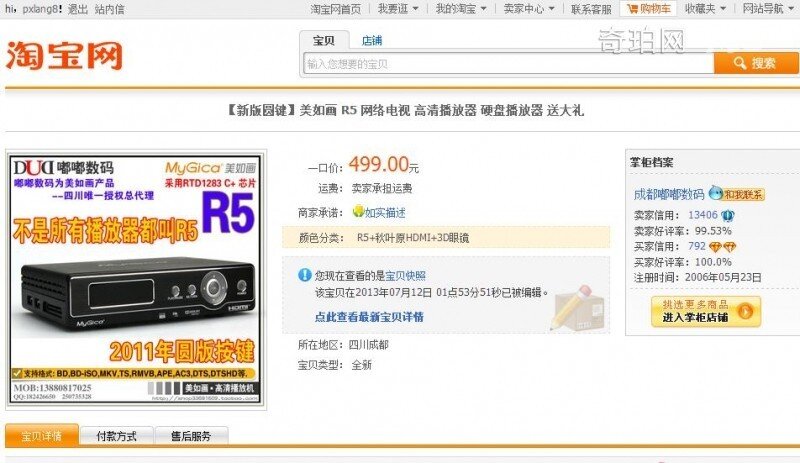800x463 pixels.
Task: Expand the 我要逛 dropdown menu
Action: pyautogui.click(x=398, y=9)
